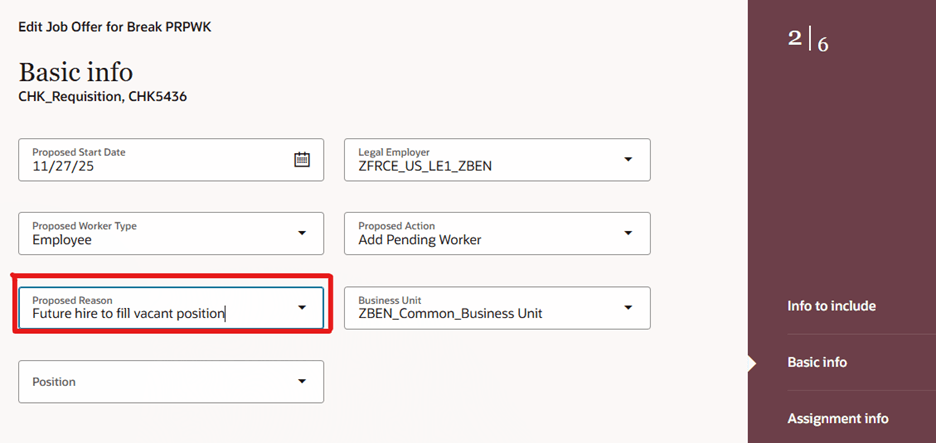Click the Proposed Start Date field

[171, 160]
